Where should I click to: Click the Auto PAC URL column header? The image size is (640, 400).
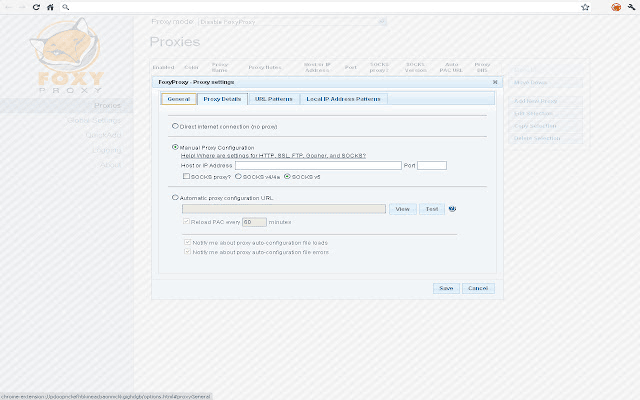click(x=451, y=67)
